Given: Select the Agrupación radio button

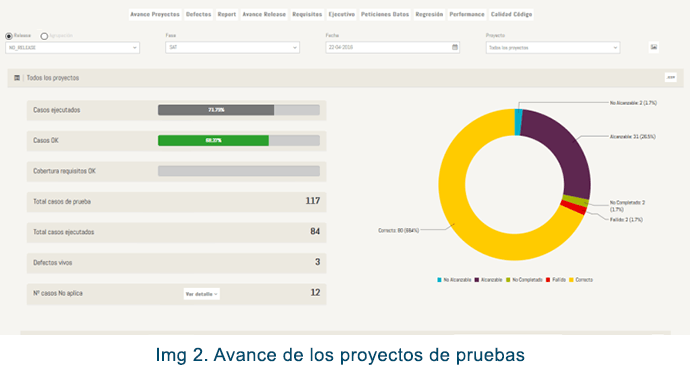Looking at the screenshot, I should 44,36.
